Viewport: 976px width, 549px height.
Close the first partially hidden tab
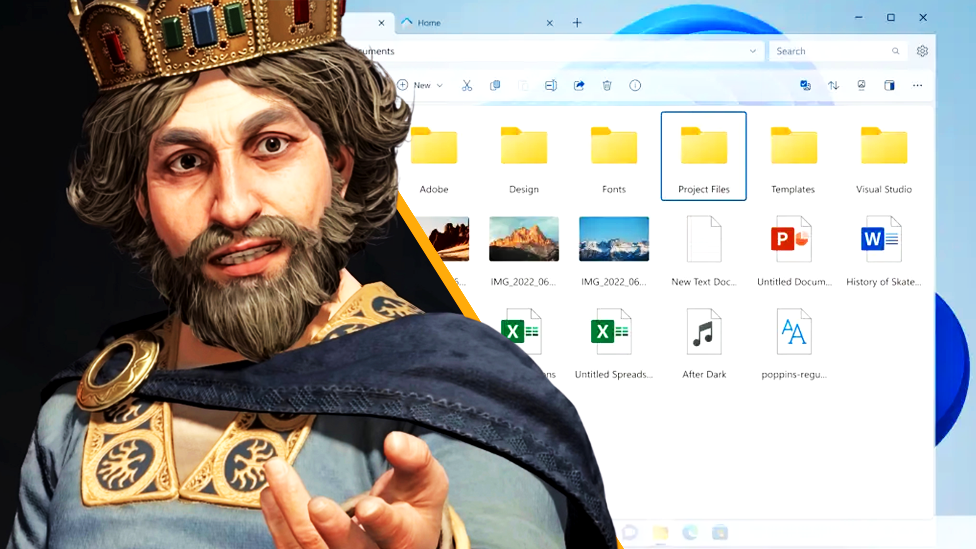[x=382, y=22]
